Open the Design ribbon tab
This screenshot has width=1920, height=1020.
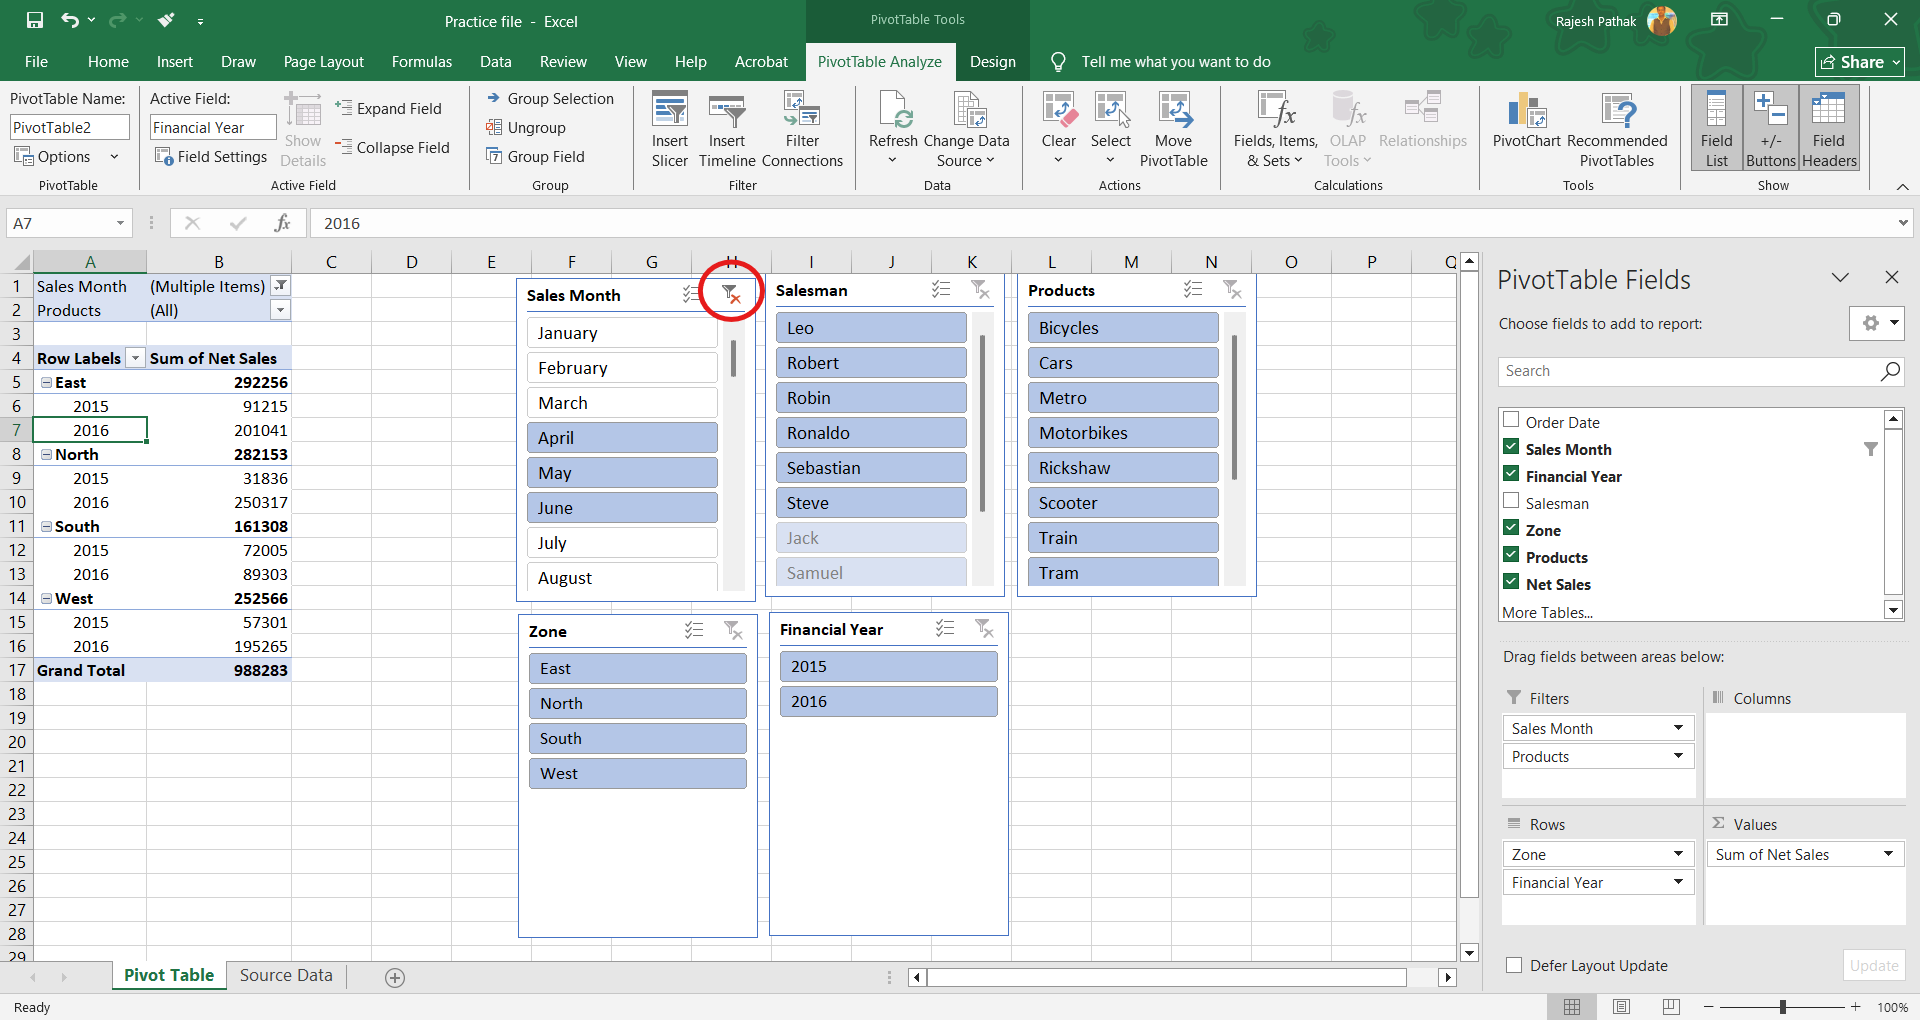(x=992, y=62)
